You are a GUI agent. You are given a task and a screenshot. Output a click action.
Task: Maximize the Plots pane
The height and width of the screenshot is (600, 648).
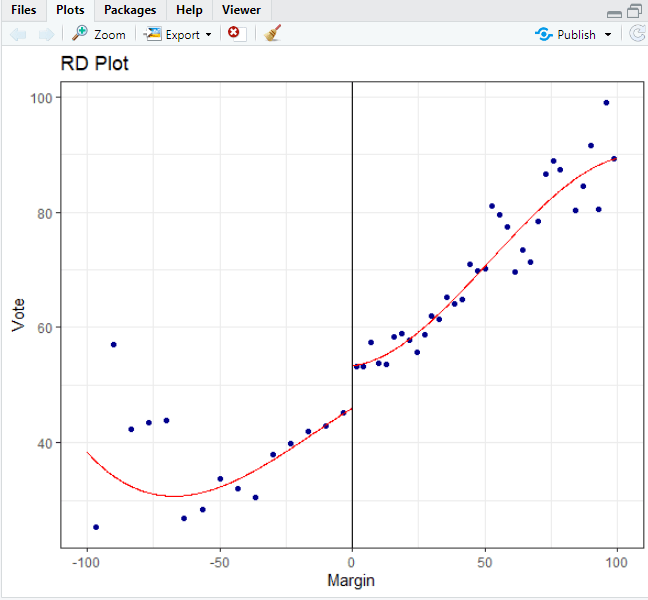tap(633, 11)
